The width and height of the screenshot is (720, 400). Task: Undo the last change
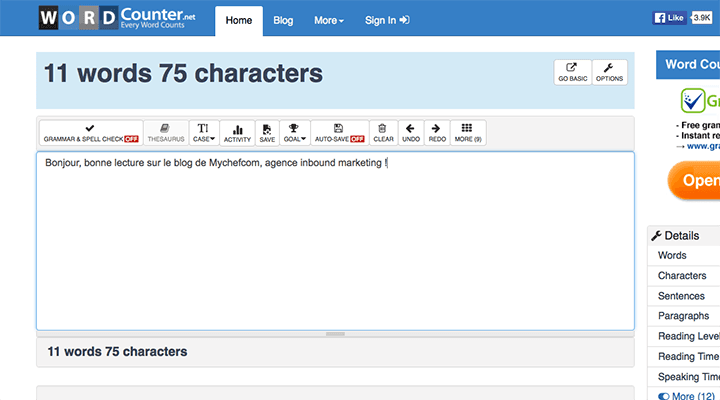click(x=411, y=133)
